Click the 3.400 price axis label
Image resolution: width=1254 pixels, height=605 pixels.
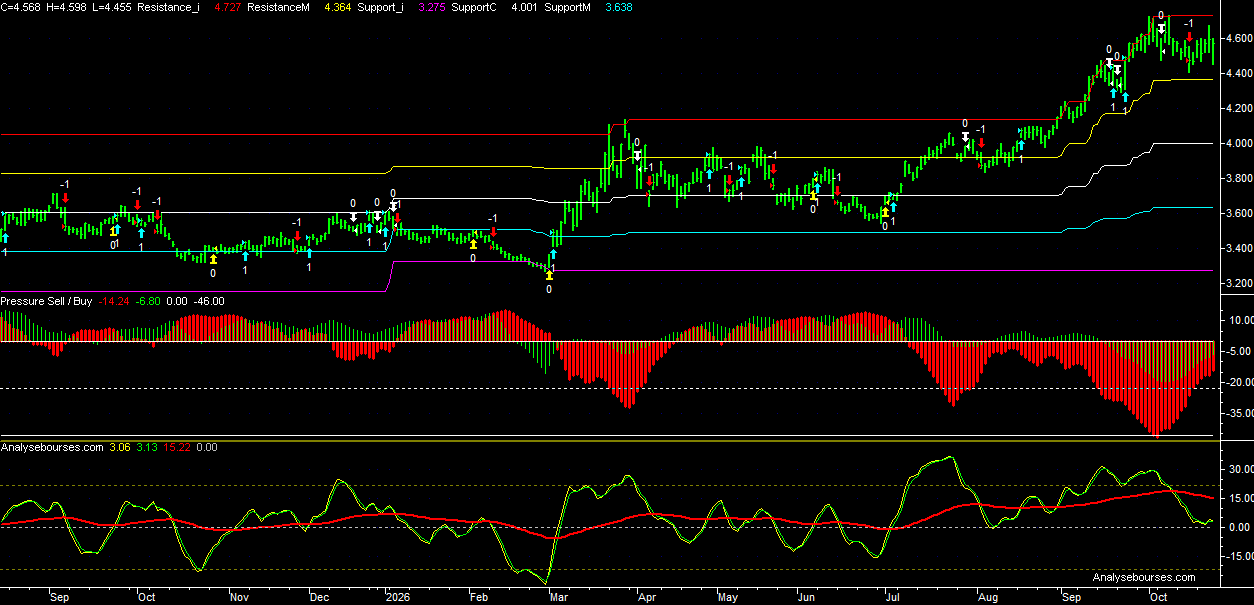pyautogui.click(x=1238, y=248)
